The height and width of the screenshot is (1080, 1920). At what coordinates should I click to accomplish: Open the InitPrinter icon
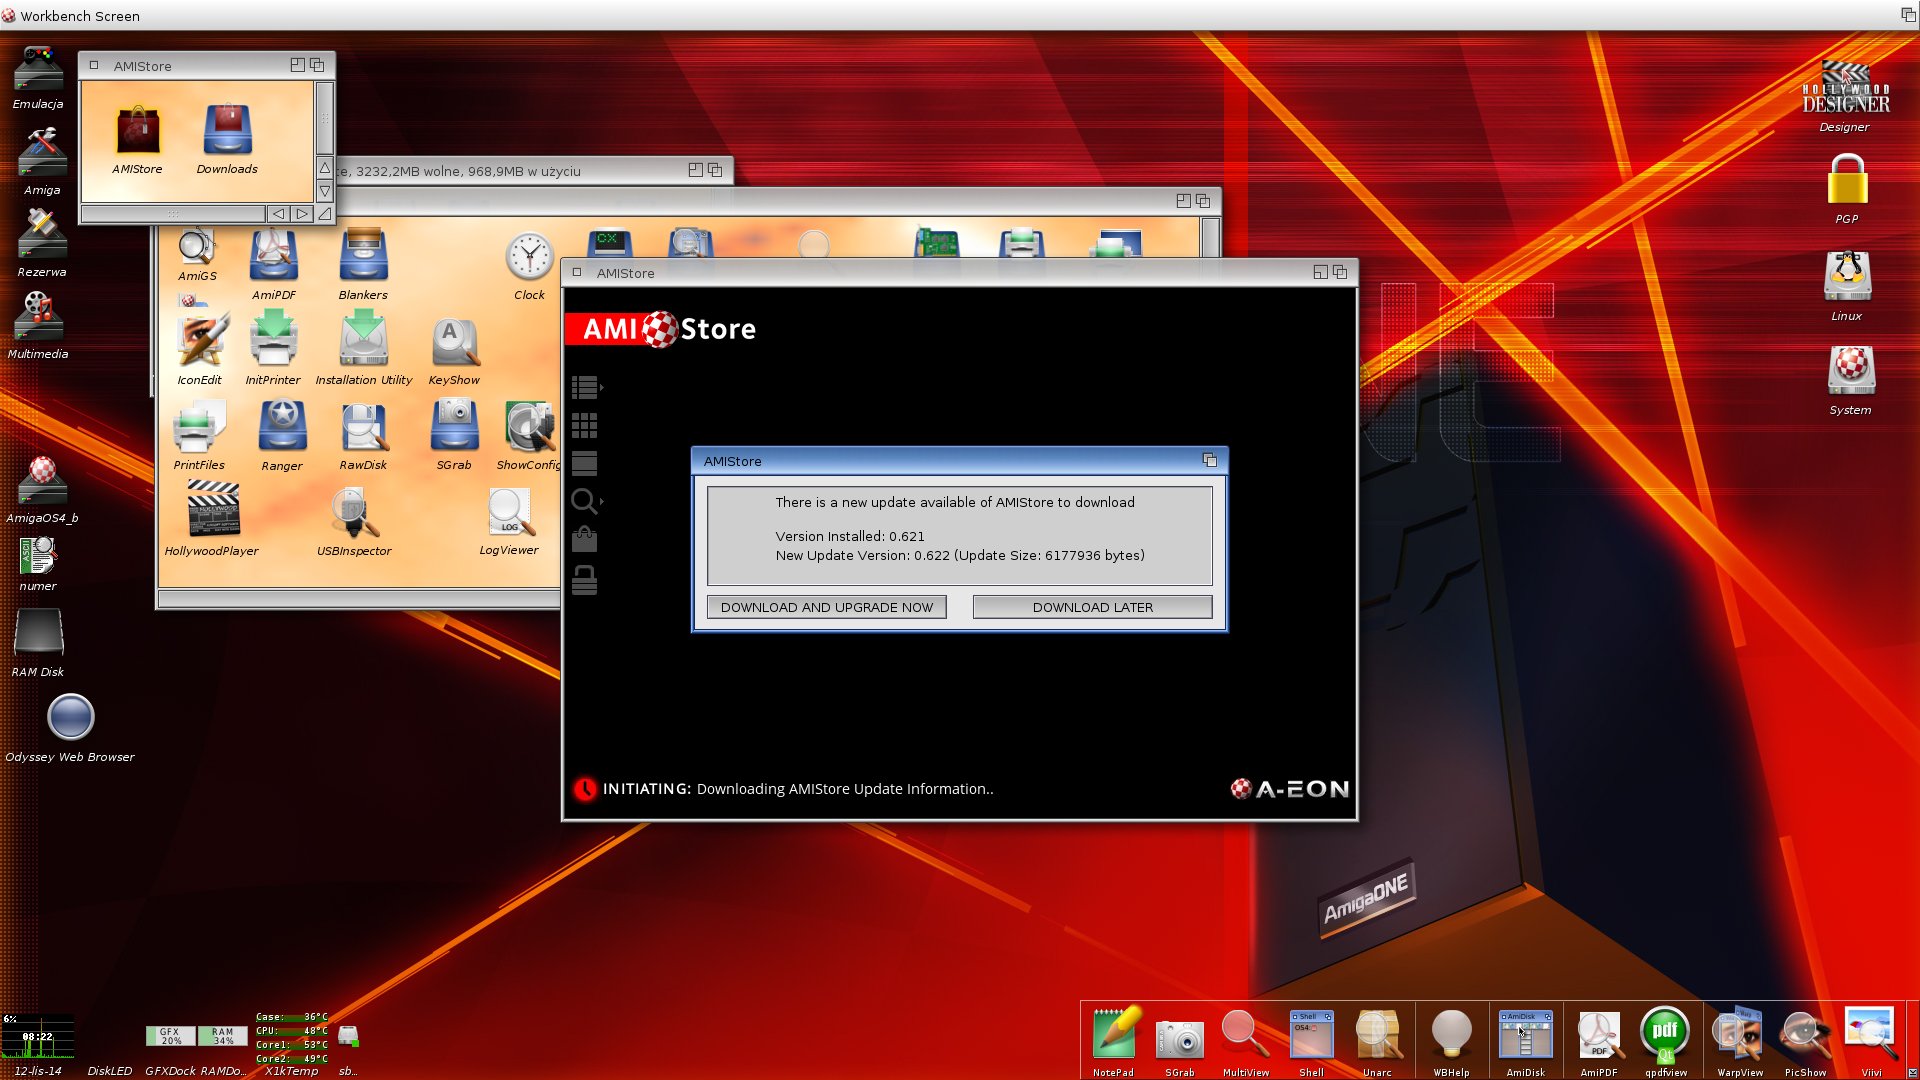(273, 349)
